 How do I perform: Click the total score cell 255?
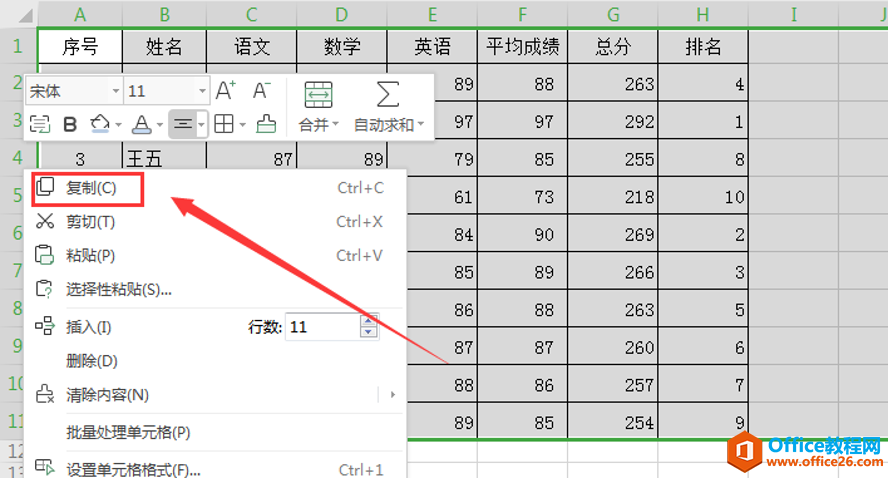(x=613, y=158)
